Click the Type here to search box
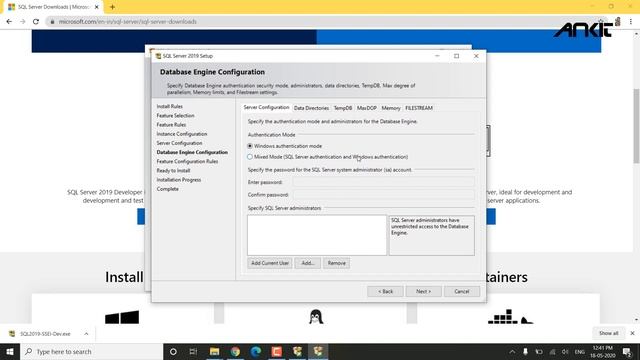This screenshot has width=640, height=360. pos(91,351)
